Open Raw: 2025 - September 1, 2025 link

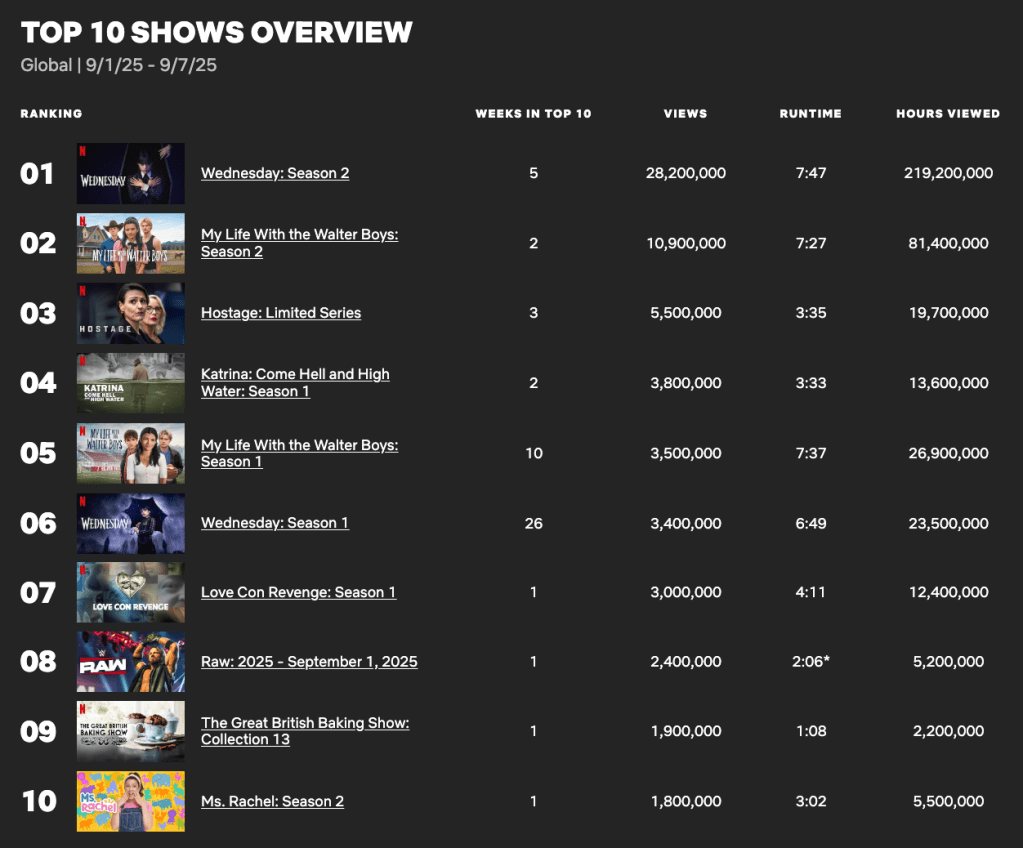(309, 661)
